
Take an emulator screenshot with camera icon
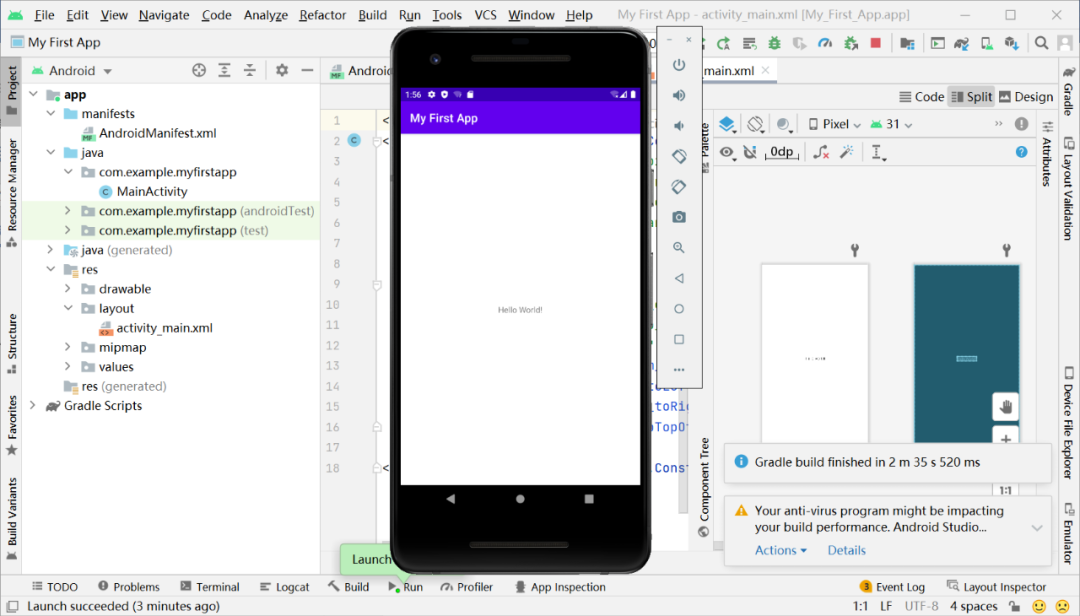[678, 217]
